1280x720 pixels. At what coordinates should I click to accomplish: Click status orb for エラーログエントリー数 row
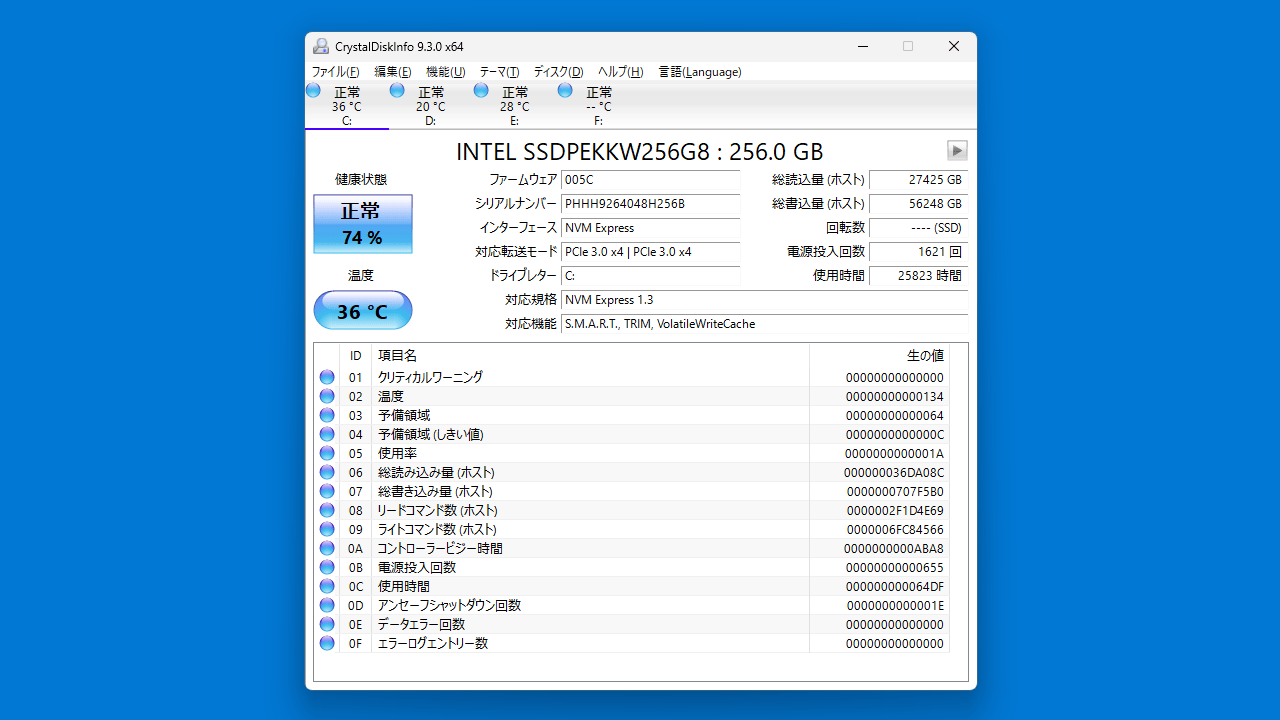[327, 643]
